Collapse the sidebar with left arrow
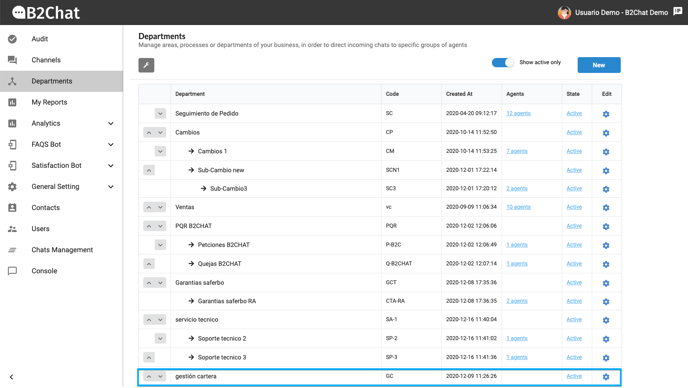 point(11,377)
